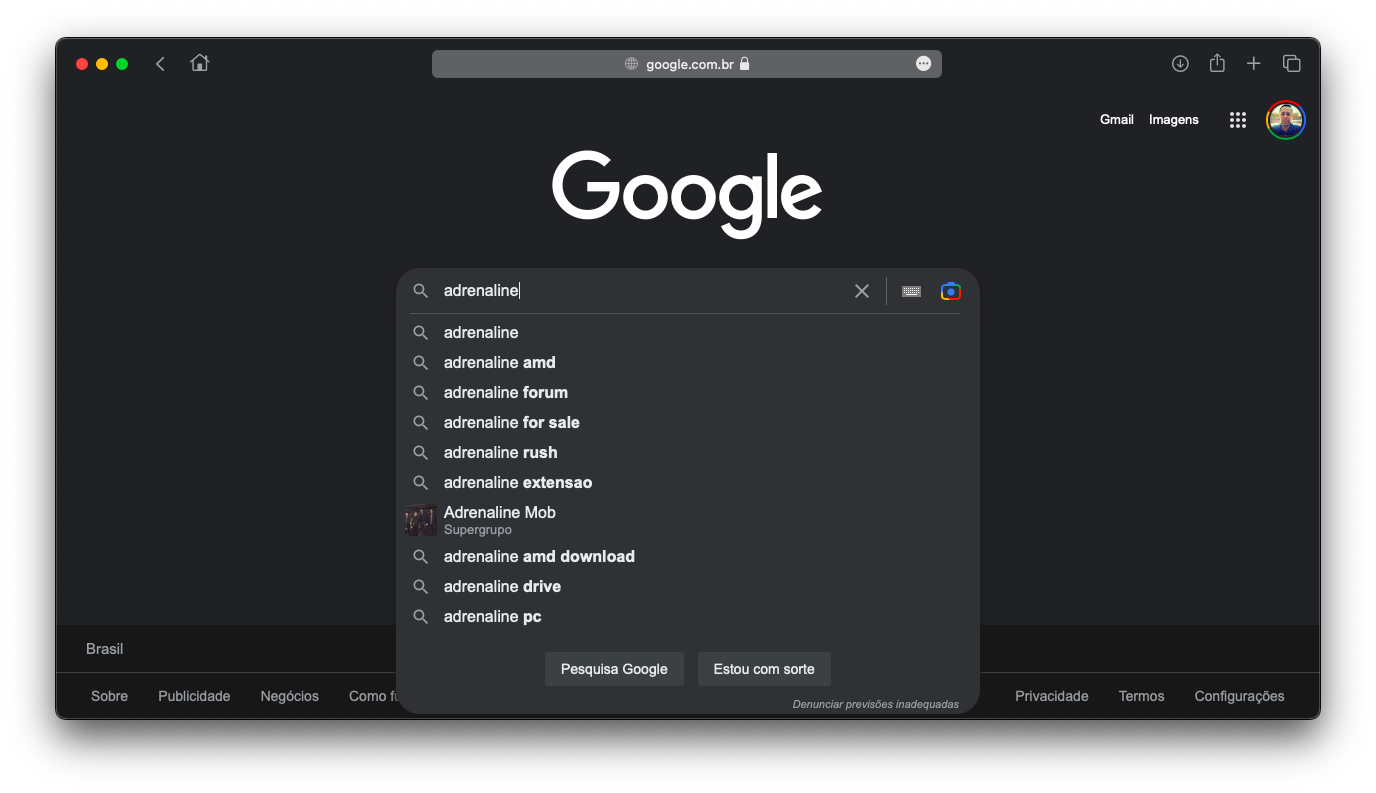Open the 'Publicidade' footer link

(x=194, y=696)
